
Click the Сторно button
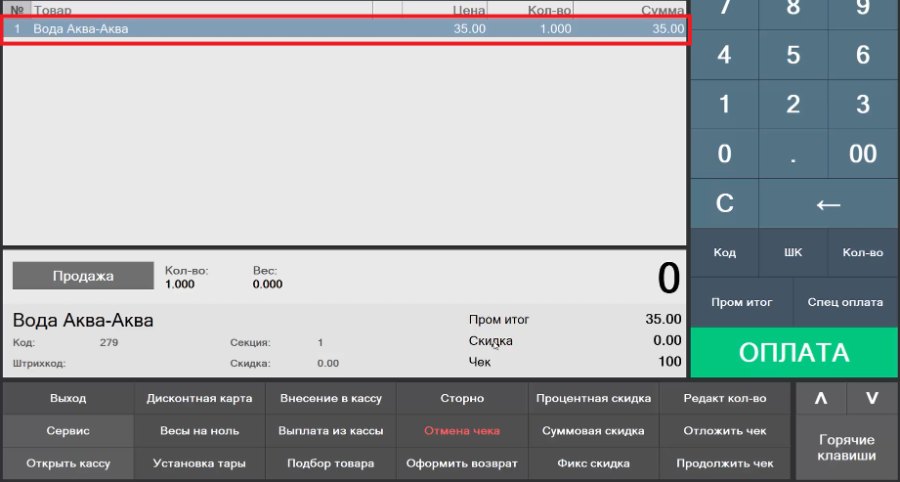pos(462,398)
